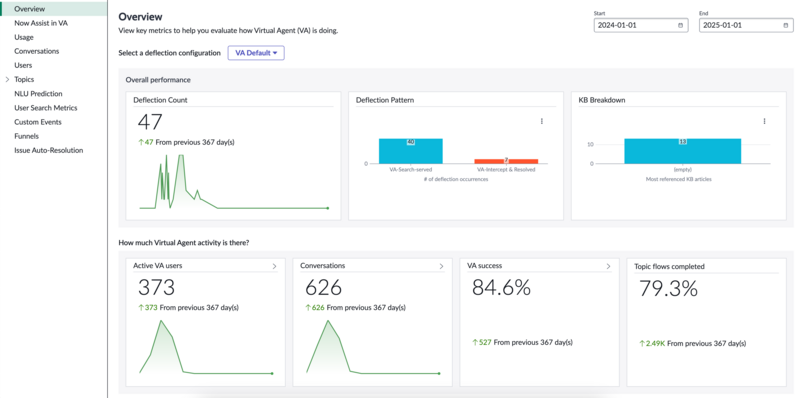
Task: Open the Usage page
Action: (x=24, y=37)
